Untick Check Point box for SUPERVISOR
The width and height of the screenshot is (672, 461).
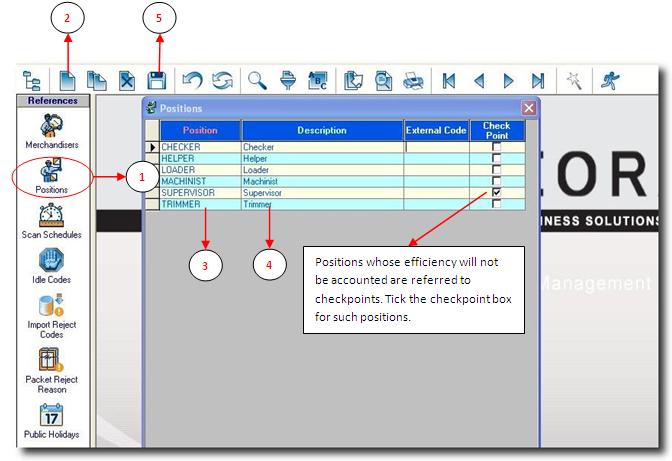[x=496, y=192]
